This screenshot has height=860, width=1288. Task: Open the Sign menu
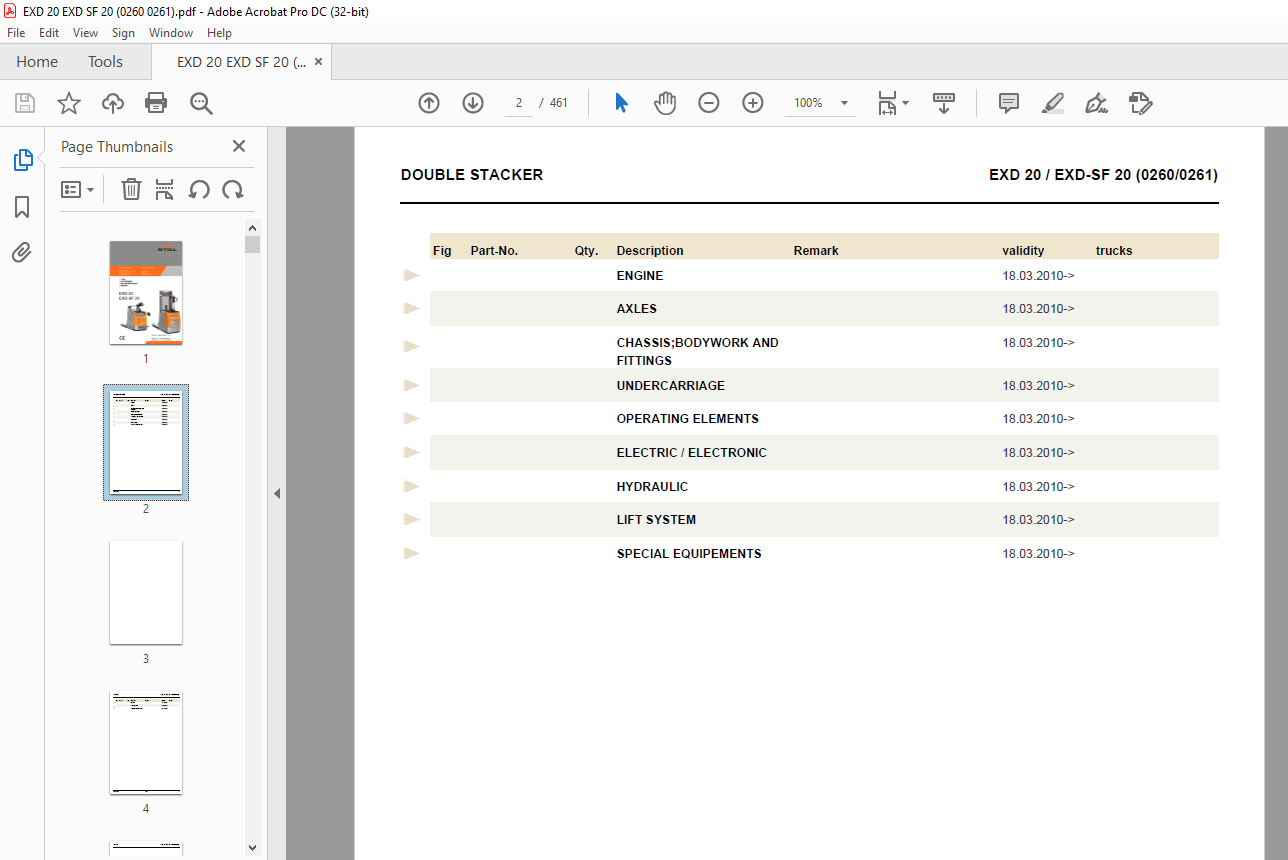123,33
